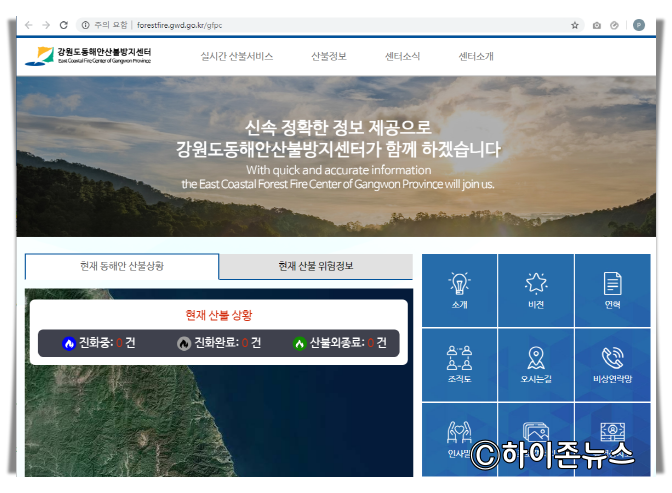The image size is (672, 493).
Task: Reload the page with refresh icon
Action: pyautogui.click(x=63, y=25)
